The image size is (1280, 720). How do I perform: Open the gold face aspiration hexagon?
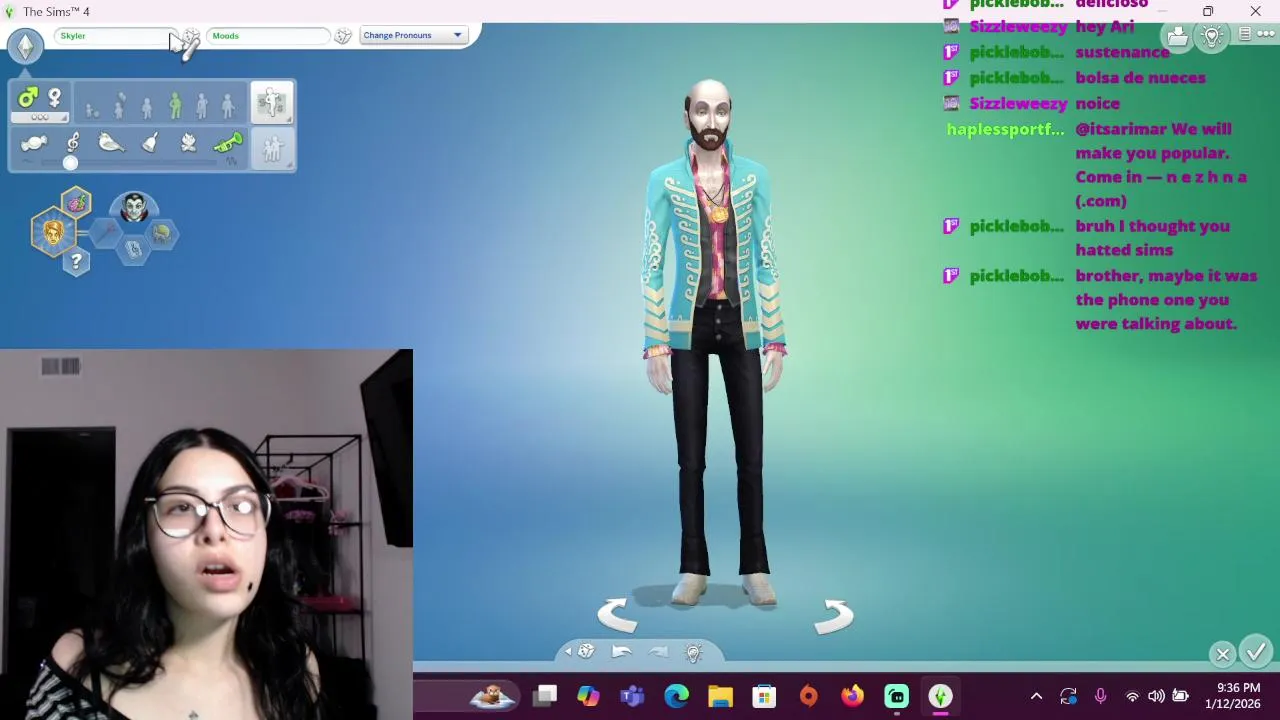53,233
